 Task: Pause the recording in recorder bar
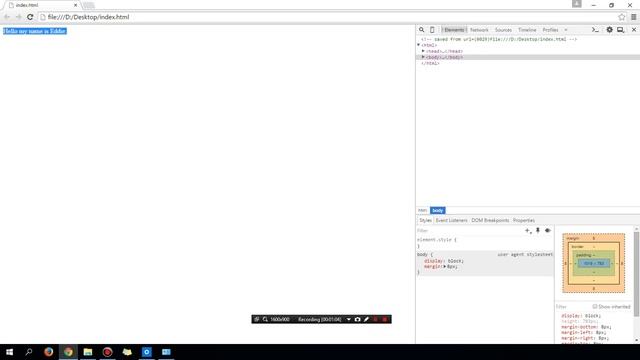click(376, 319)
